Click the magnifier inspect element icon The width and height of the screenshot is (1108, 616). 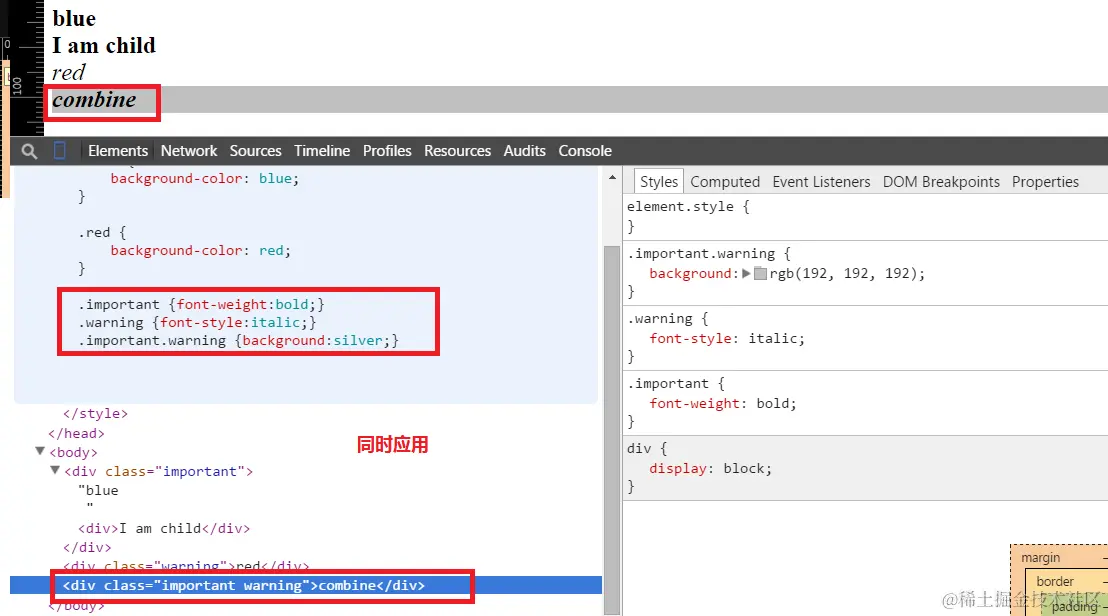29,151
